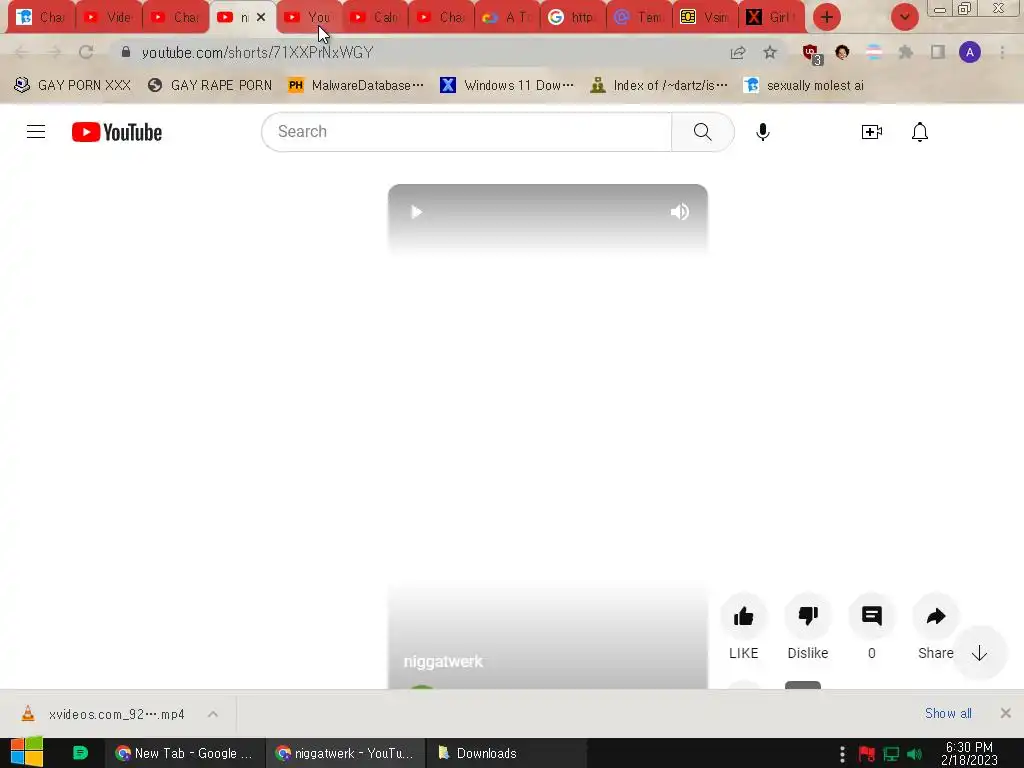Viewport: 1024px width, 768px height.
Task: Open the profile A avatar
Action: tap(970, 52)
